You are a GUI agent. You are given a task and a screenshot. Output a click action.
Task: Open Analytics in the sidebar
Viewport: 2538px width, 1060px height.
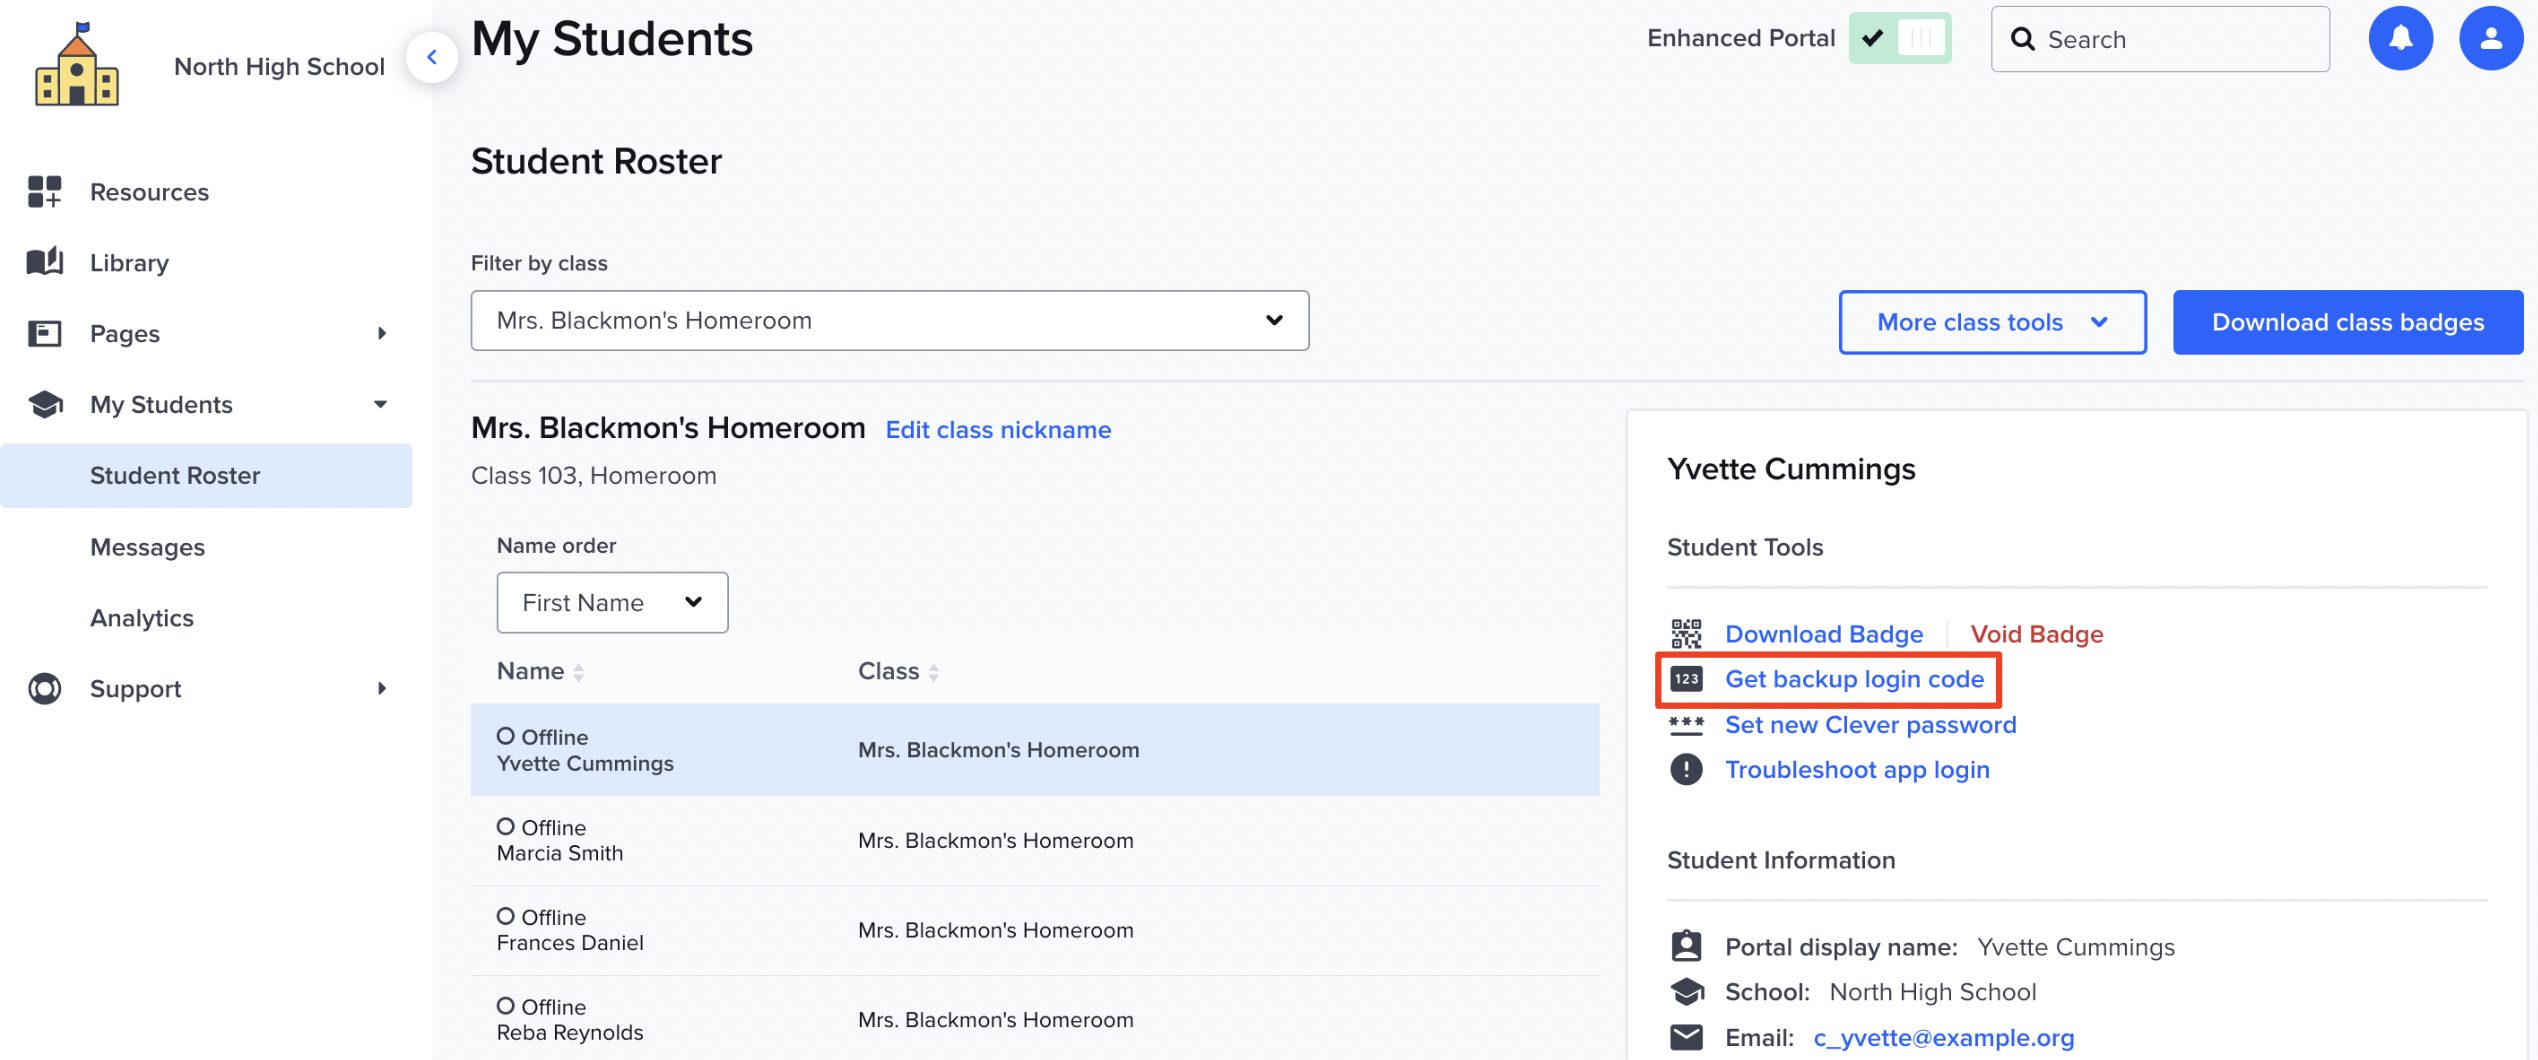coord(142,618)
